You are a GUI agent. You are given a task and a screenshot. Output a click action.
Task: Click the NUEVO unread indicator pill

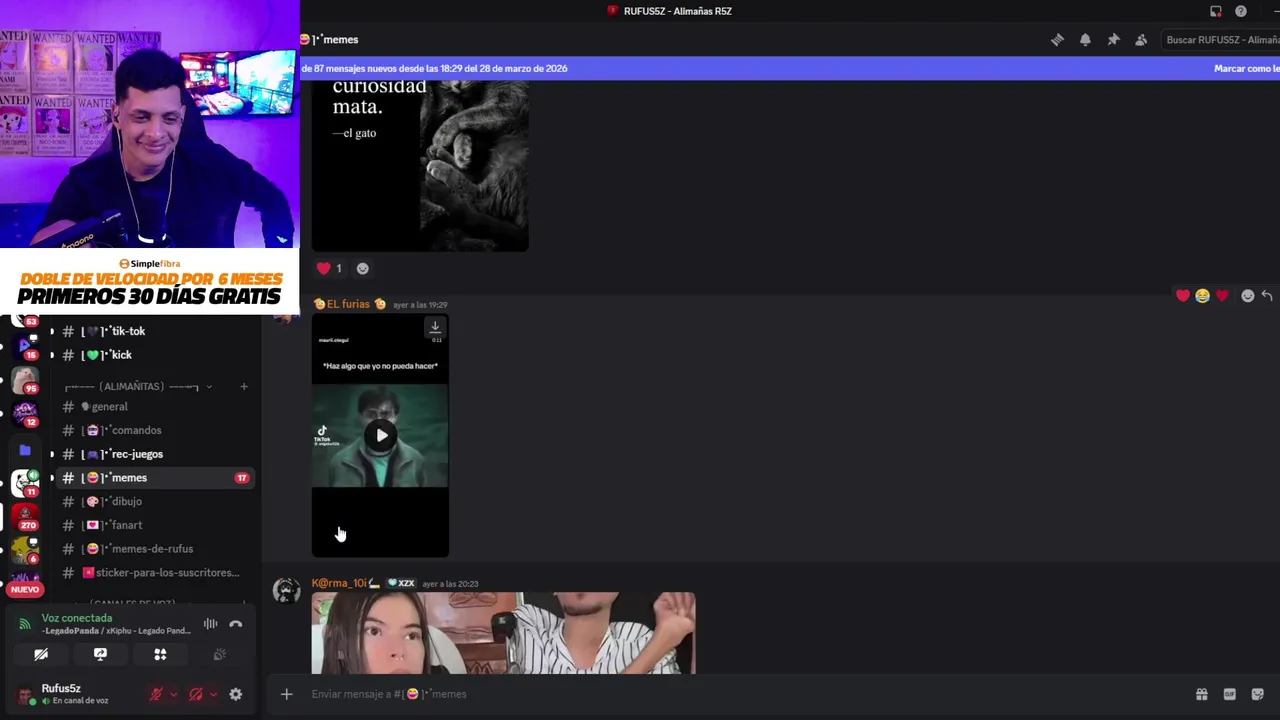click(25, 590)
